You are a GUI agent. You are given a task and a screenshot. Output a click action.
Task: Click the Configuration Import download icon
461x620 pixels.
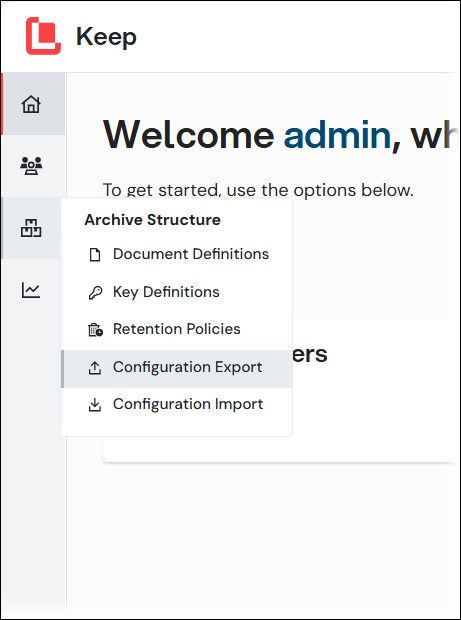click(x=94, y=405)
